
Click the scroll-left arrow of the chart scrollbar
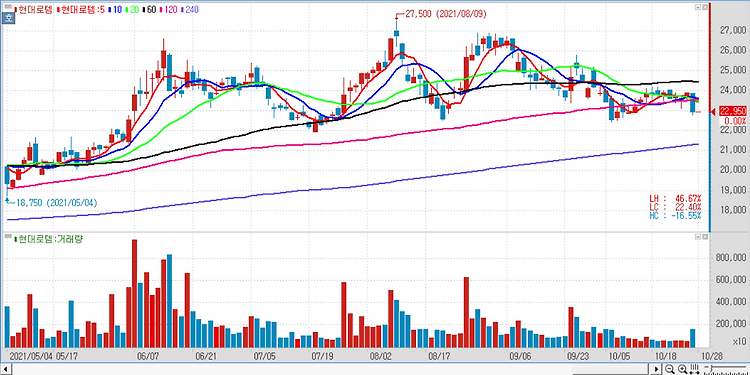[x=6, y=369]
